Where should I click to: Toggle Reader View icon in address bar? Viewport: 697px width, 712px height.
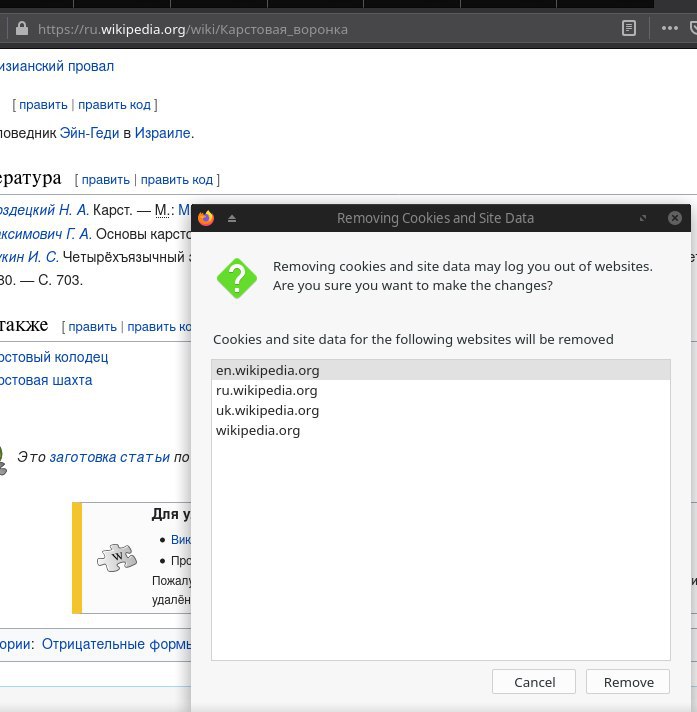point(628,29)
